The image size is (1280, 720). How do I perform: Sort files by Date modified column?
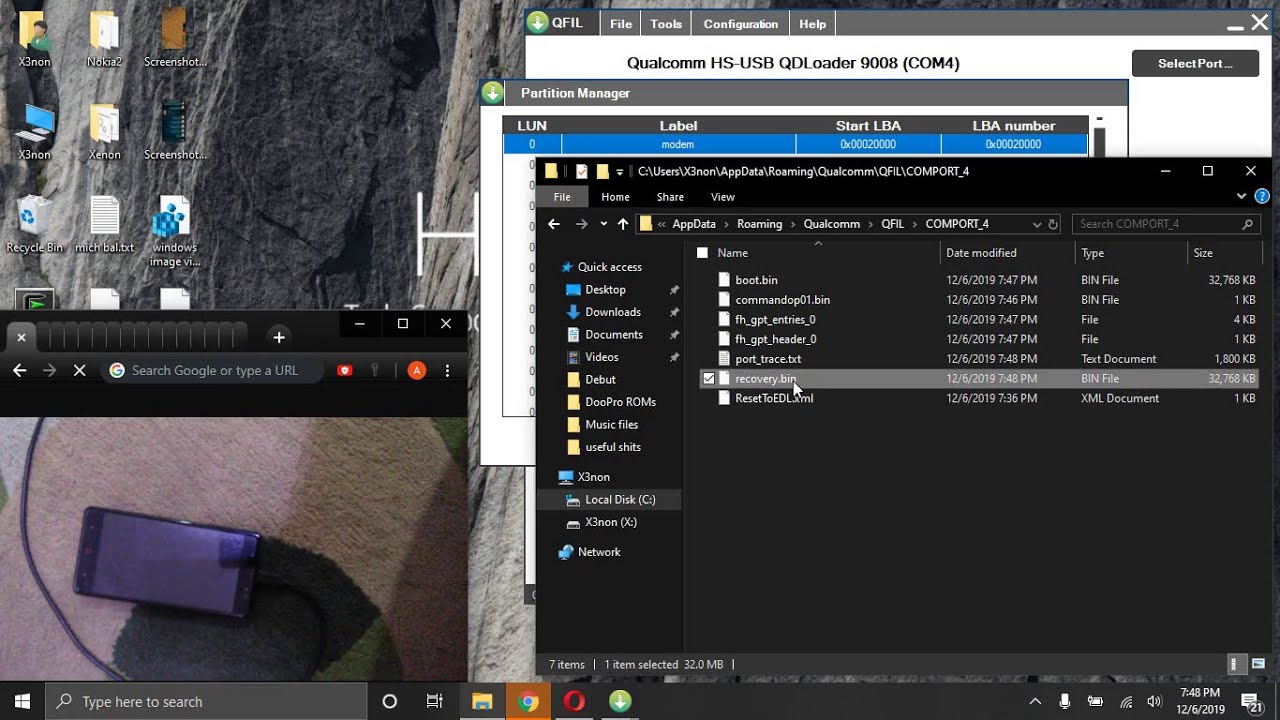pyautogui.click(x=1007, y=253)
